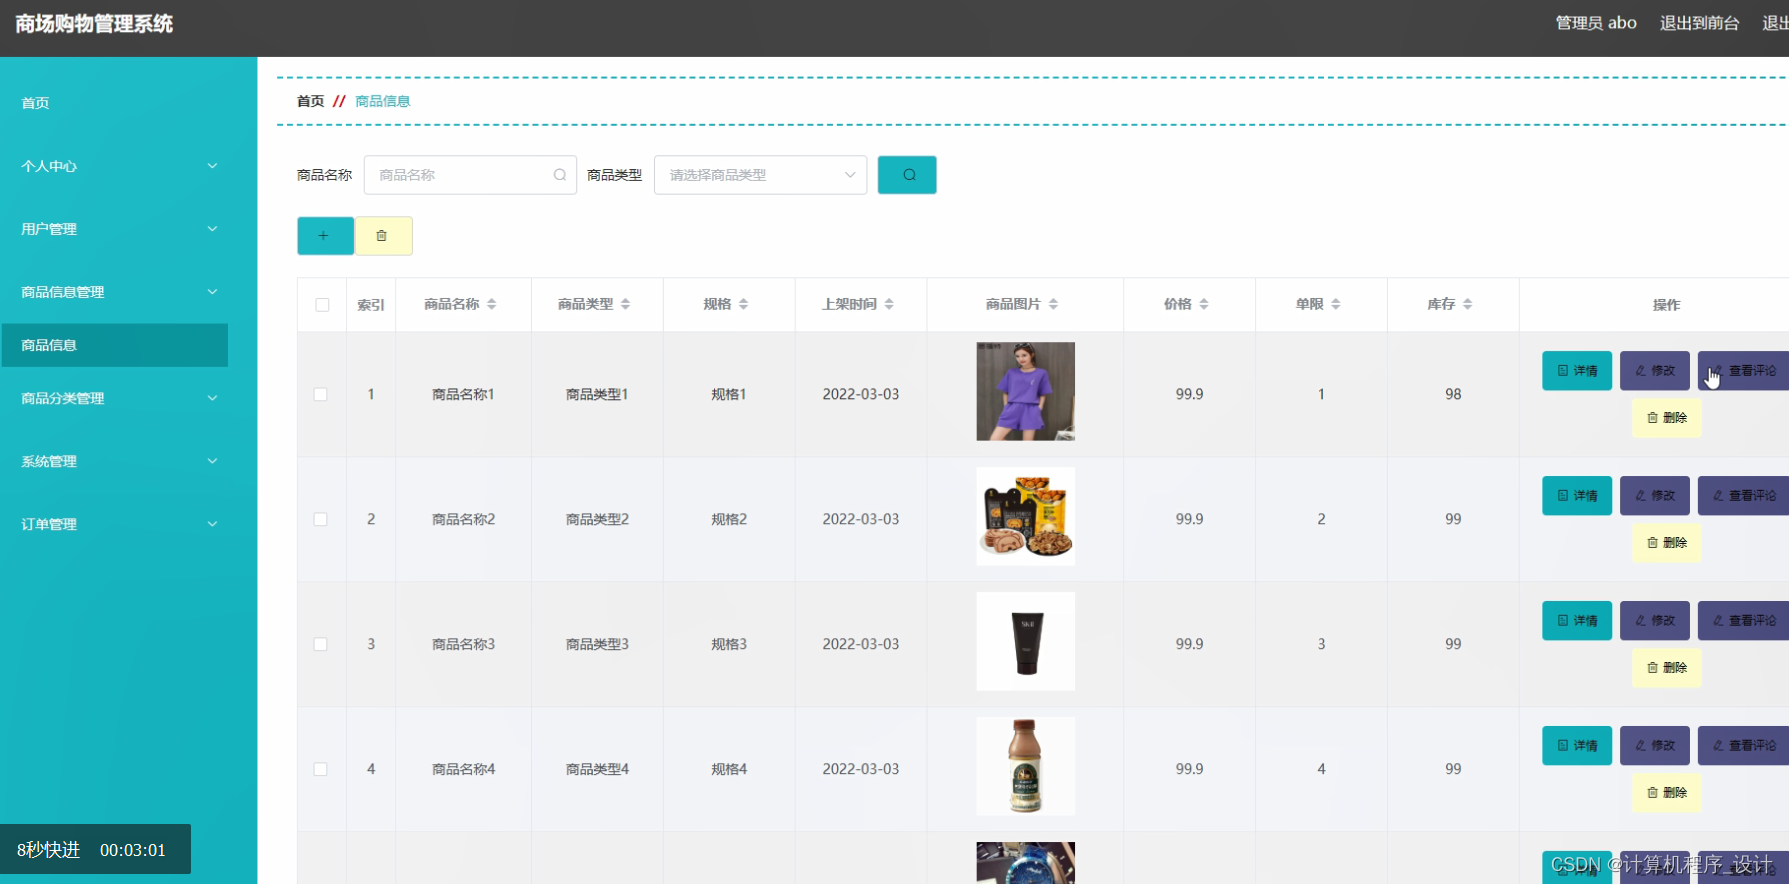Expand the 系统管理 sidebar menu
The image size is (1789, 884).
click(x=118, y=461)
